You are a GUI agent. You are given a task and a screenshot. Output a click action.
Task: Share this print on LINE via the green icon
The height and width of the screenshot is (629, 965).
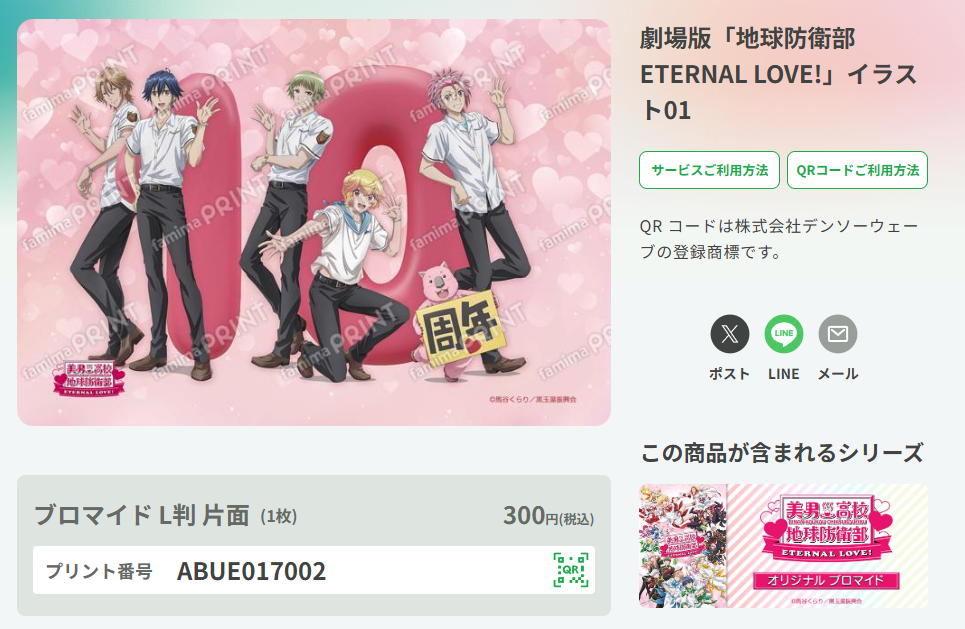pyautogui.click(x=783, y=334)
